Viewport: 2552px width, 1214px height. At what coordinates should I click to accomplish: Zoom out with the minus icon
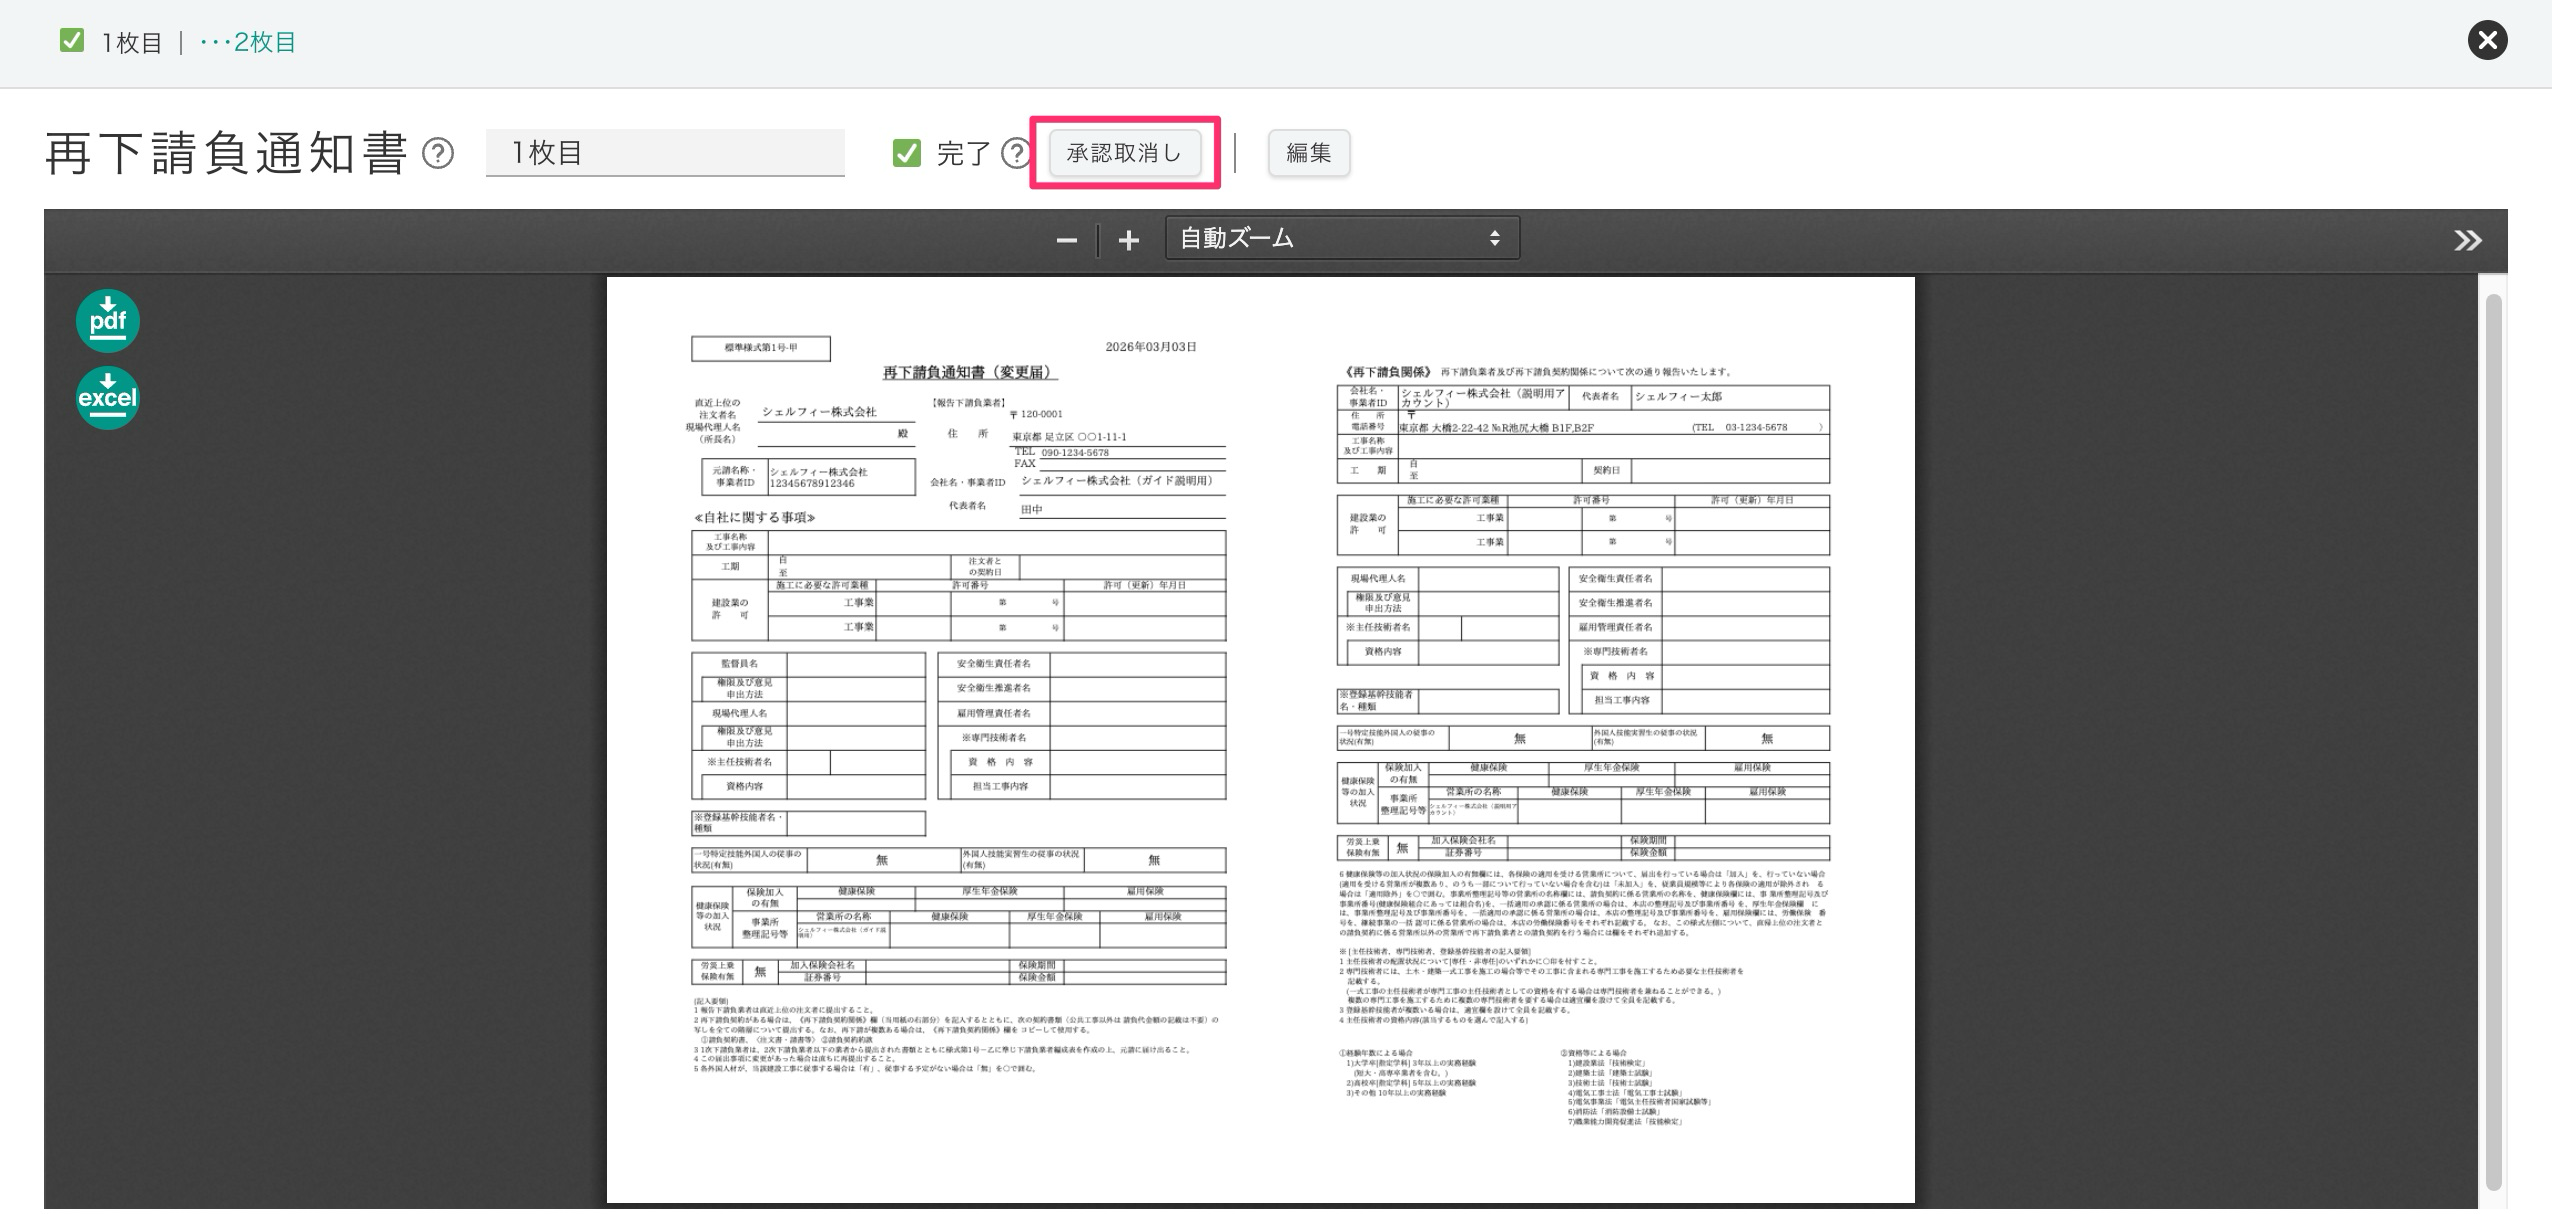[1067, 240]
